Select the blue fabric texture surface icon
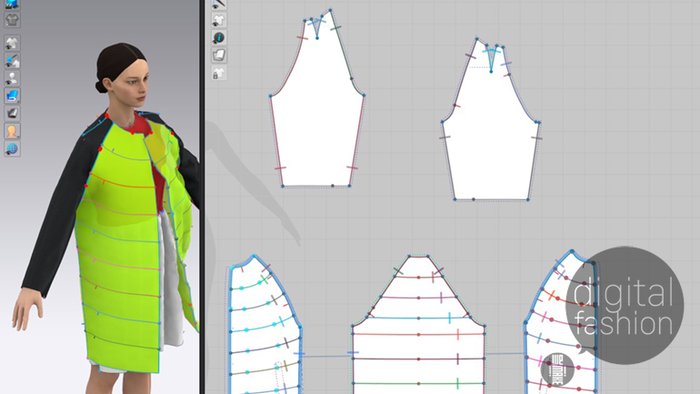 coord(12,96)
